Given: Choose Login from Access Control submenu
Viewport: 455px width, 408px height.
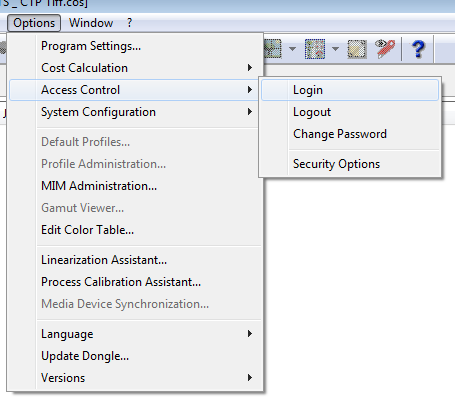Looking at the screenshot, I should point(350,90).
